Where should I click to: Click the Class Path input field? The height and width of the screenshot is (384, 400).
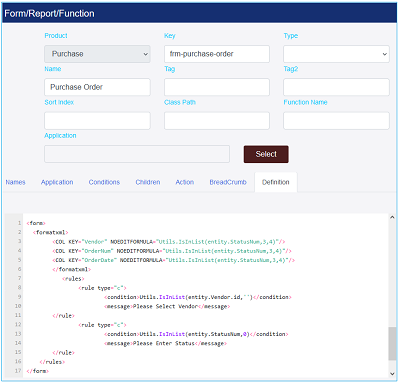(x=217, y=121)
